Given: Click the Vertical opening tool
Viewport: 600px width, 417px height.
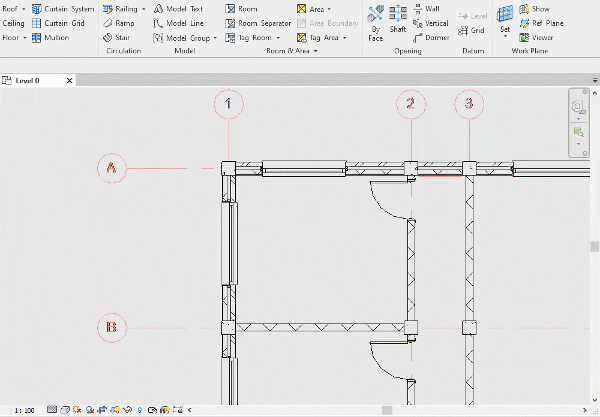Looking at the screenshot, I should click(x=430, y=23).
